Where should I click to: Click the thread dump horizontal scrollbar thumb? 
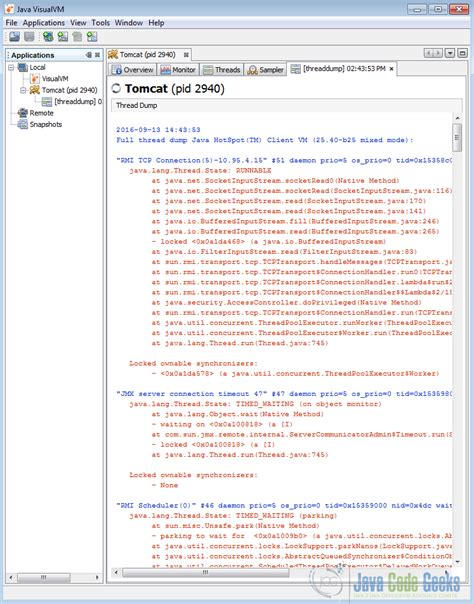point(206,572)
